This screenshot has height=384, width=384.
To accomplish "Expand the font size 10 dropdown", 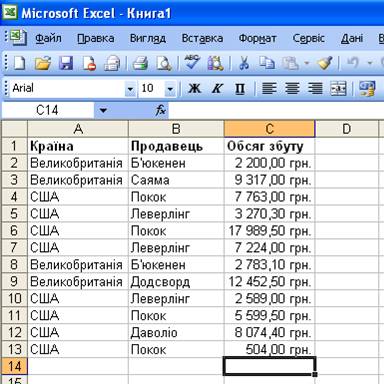I will pos(170,89).
